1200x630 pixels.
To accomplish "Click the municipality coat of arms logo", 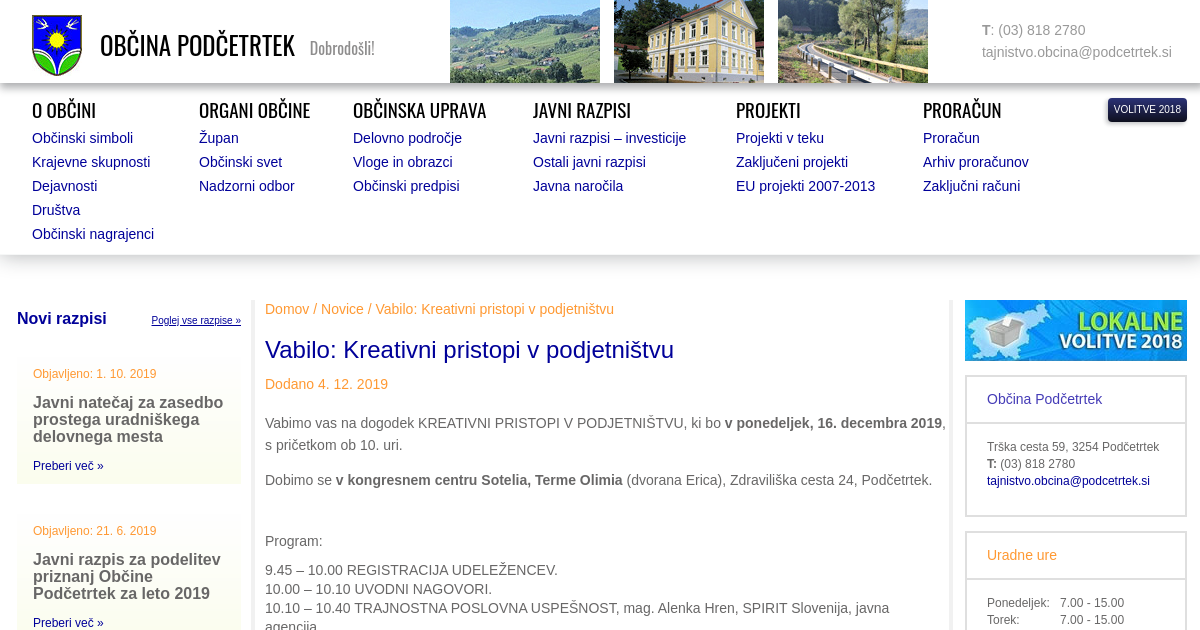I will [x=57, y=45].
